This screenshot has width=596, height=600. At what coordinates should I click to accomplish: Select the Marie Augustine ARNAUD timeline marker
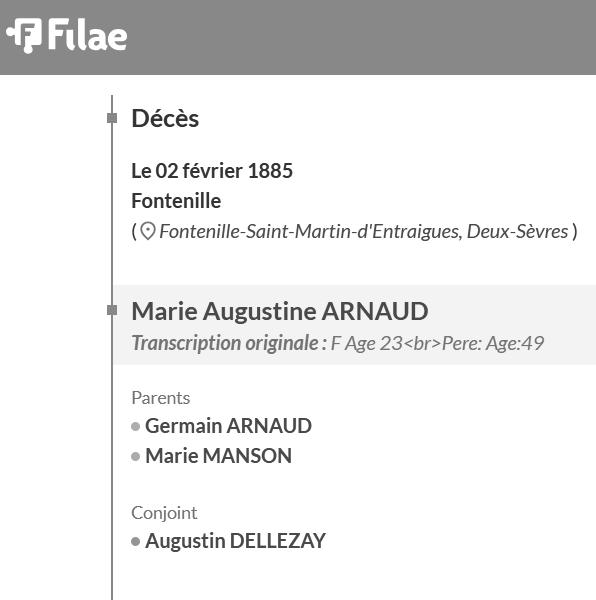112,310
